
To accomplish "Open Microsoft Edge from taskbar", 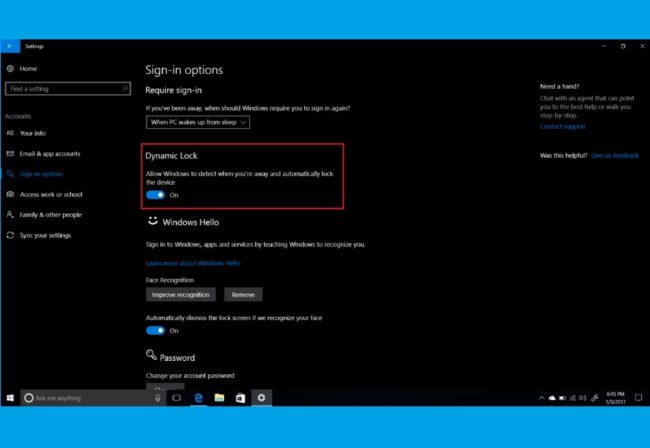I will (199, 398).
